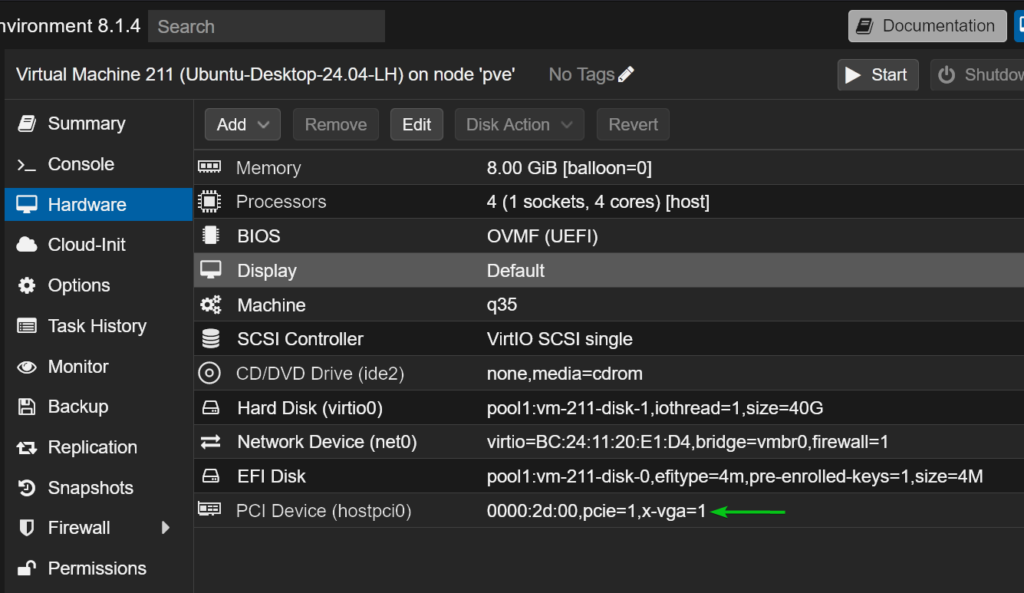Select the Display Default row
The width and height of the screenshot is (1024, 593).
[x=609, y=270]
